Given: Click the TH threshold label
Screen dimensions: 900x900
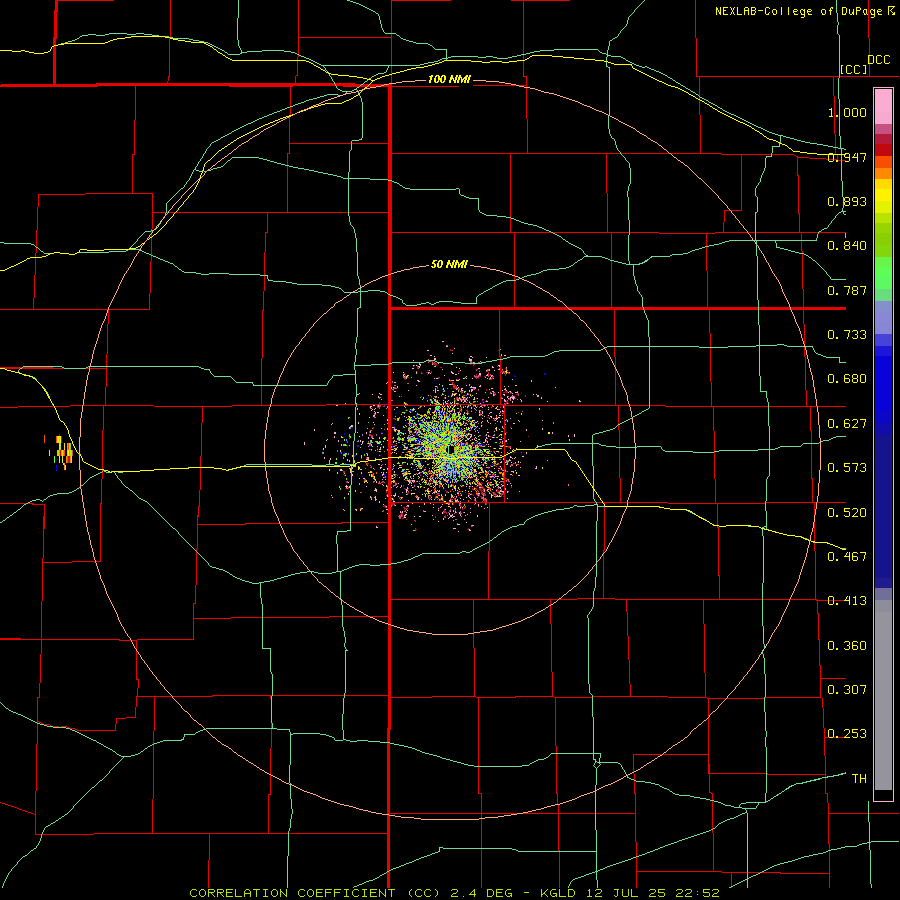Looking at the screenshot, I should click(x=859, y=779).
